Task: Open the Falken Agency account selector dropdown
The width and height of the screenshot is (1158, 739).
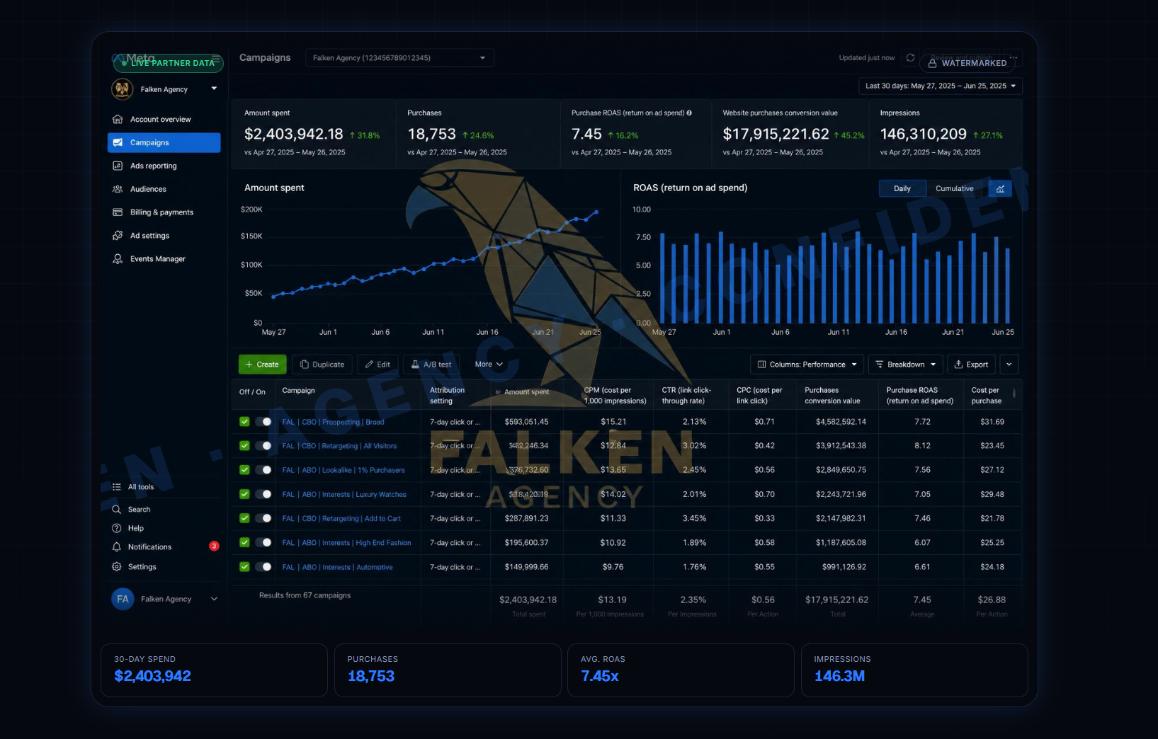Action: pos(400,58)
